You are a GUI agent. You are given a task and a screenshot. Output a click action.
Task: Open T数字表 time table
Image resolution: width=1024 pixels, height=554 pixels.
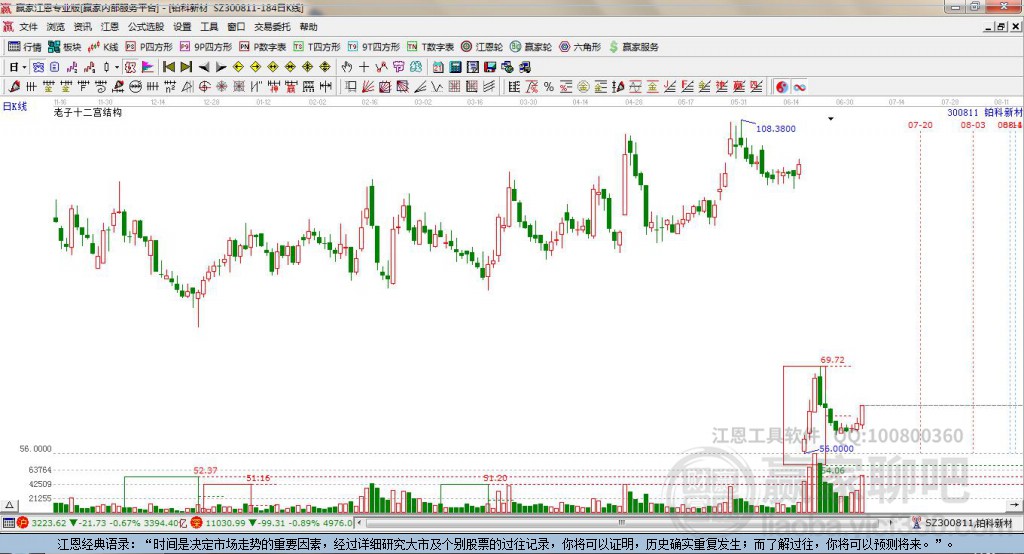[x=430, y=46]
